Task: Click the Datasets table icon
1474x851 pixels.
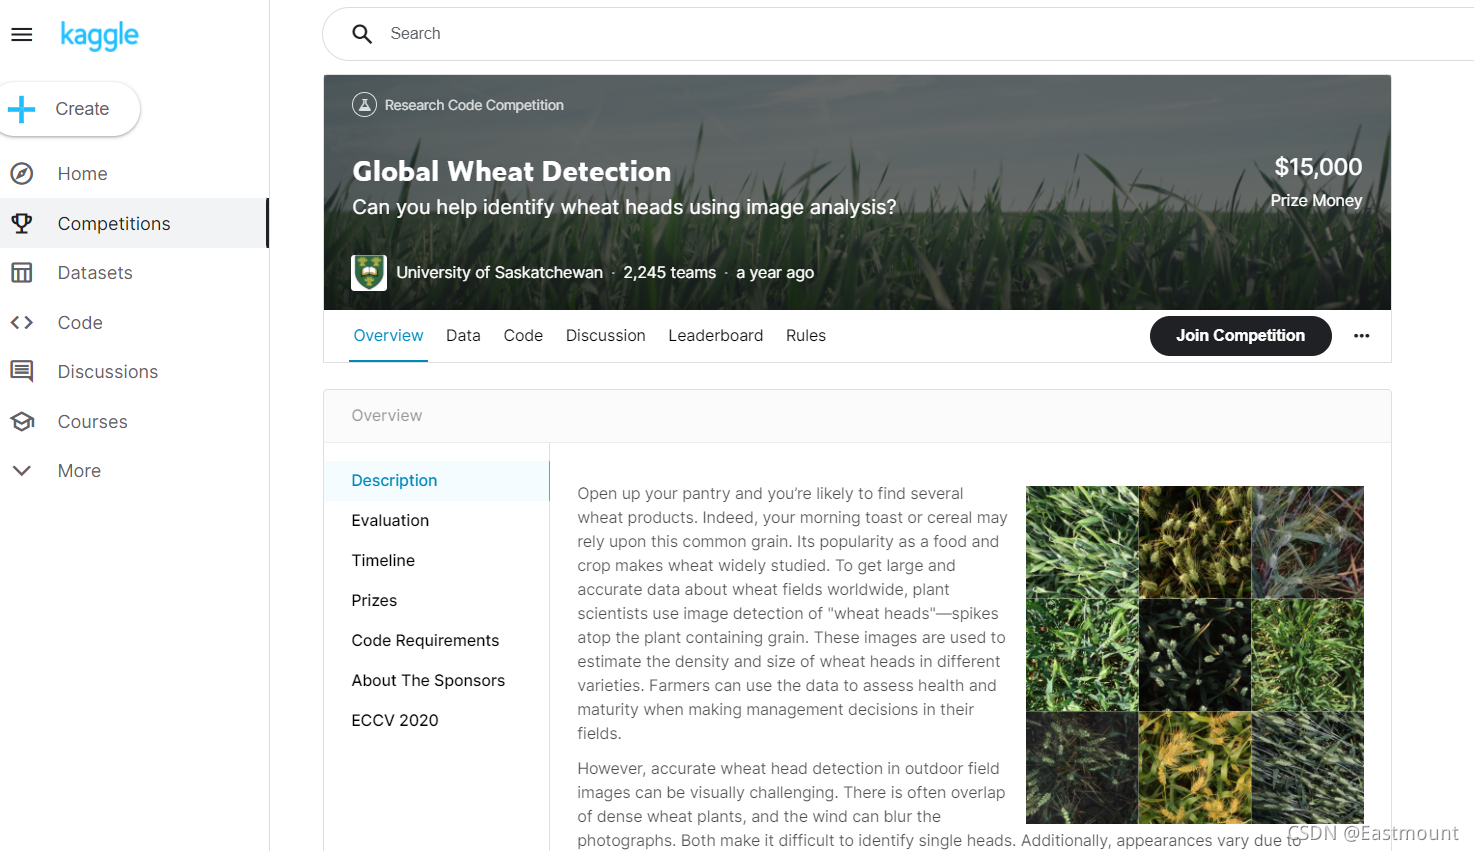Action: pos(22,273)
